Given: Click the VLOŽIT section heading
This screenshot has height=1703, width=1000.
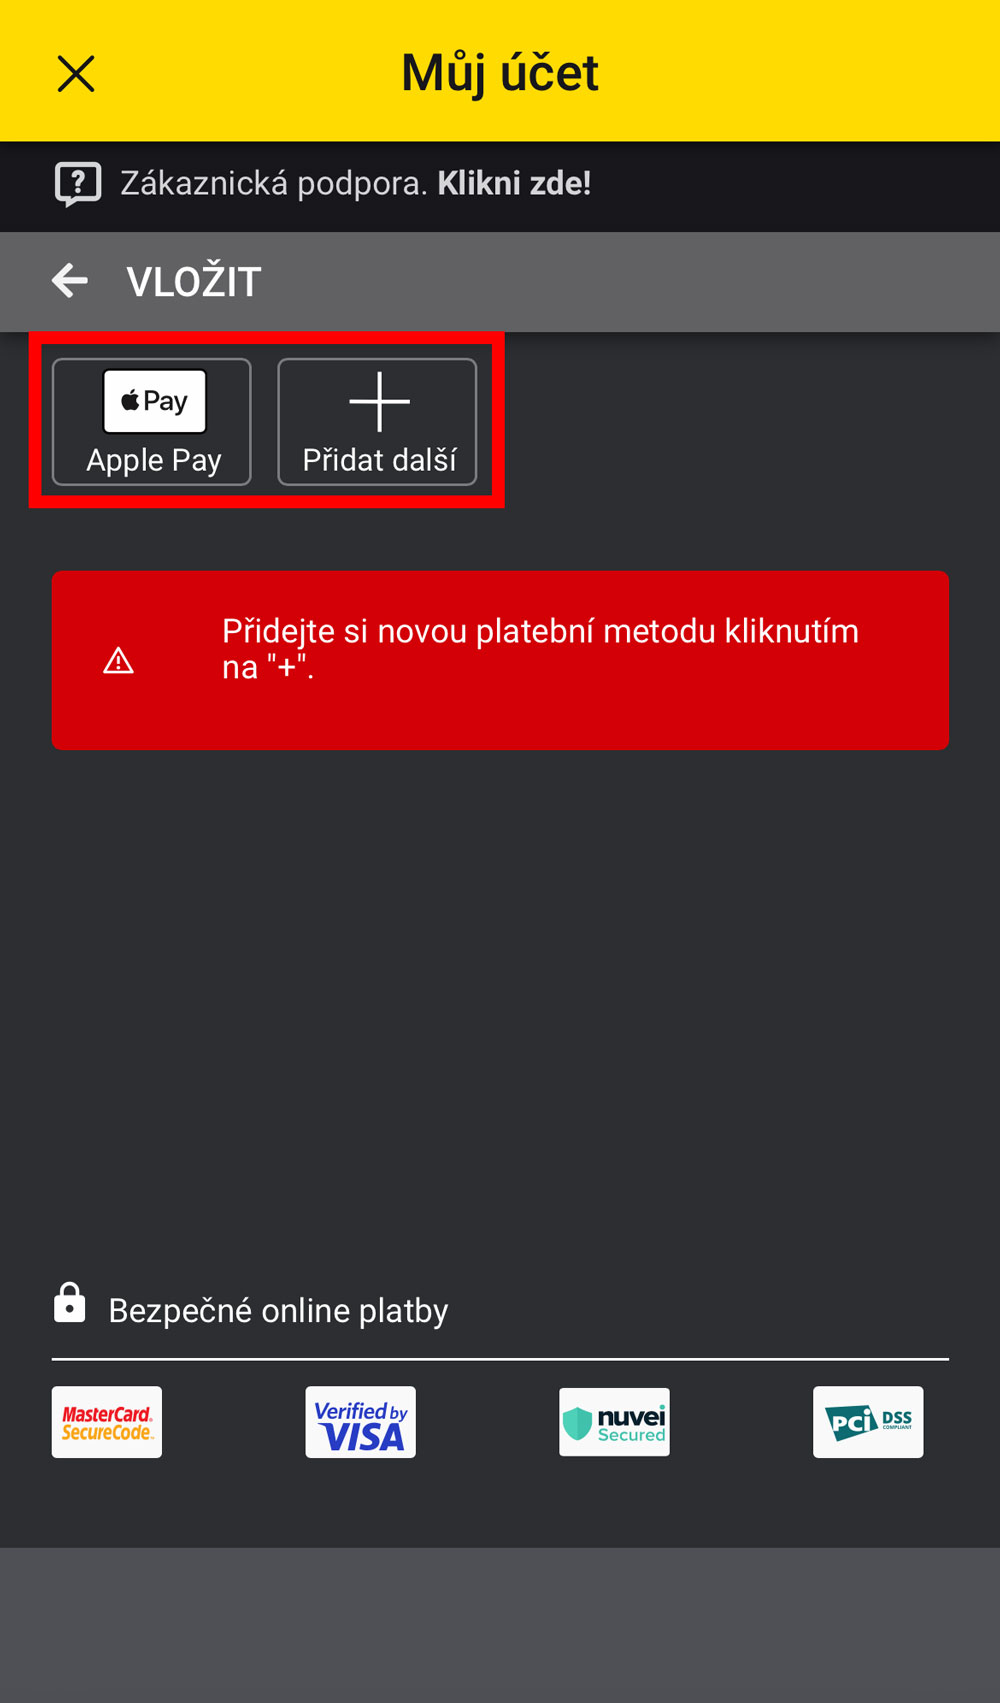Looking at the screenshot, I should 194,282.
